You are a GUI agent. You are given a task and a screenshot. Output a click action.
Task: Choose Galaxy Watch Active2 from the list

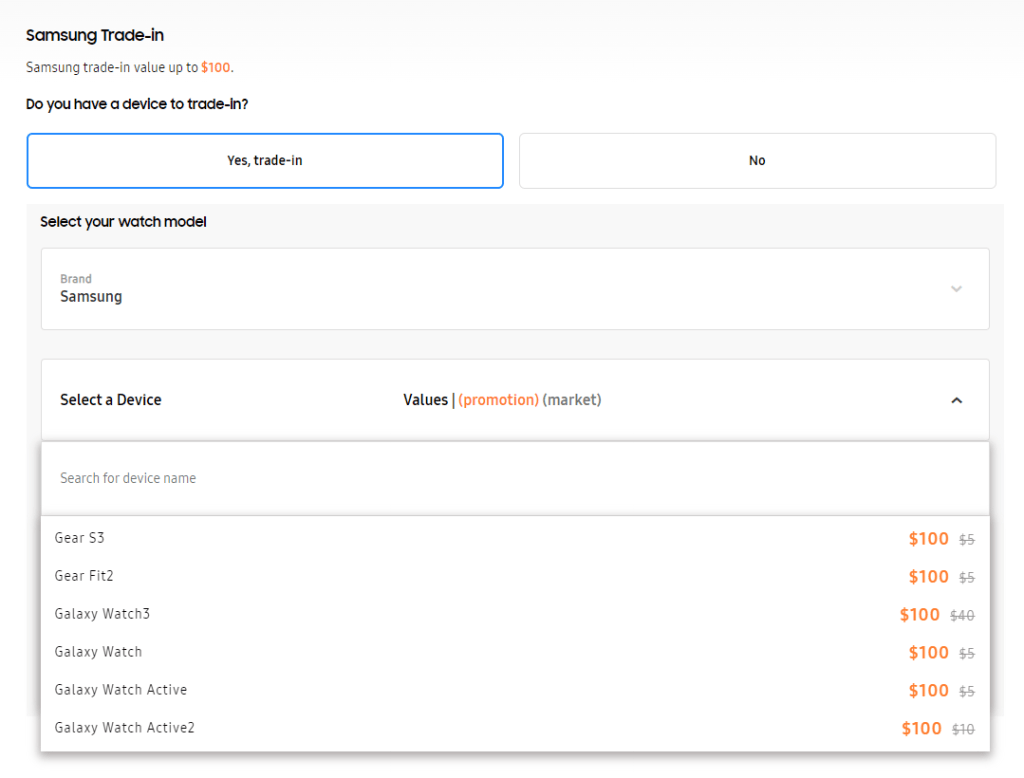[x=124, y=728]
